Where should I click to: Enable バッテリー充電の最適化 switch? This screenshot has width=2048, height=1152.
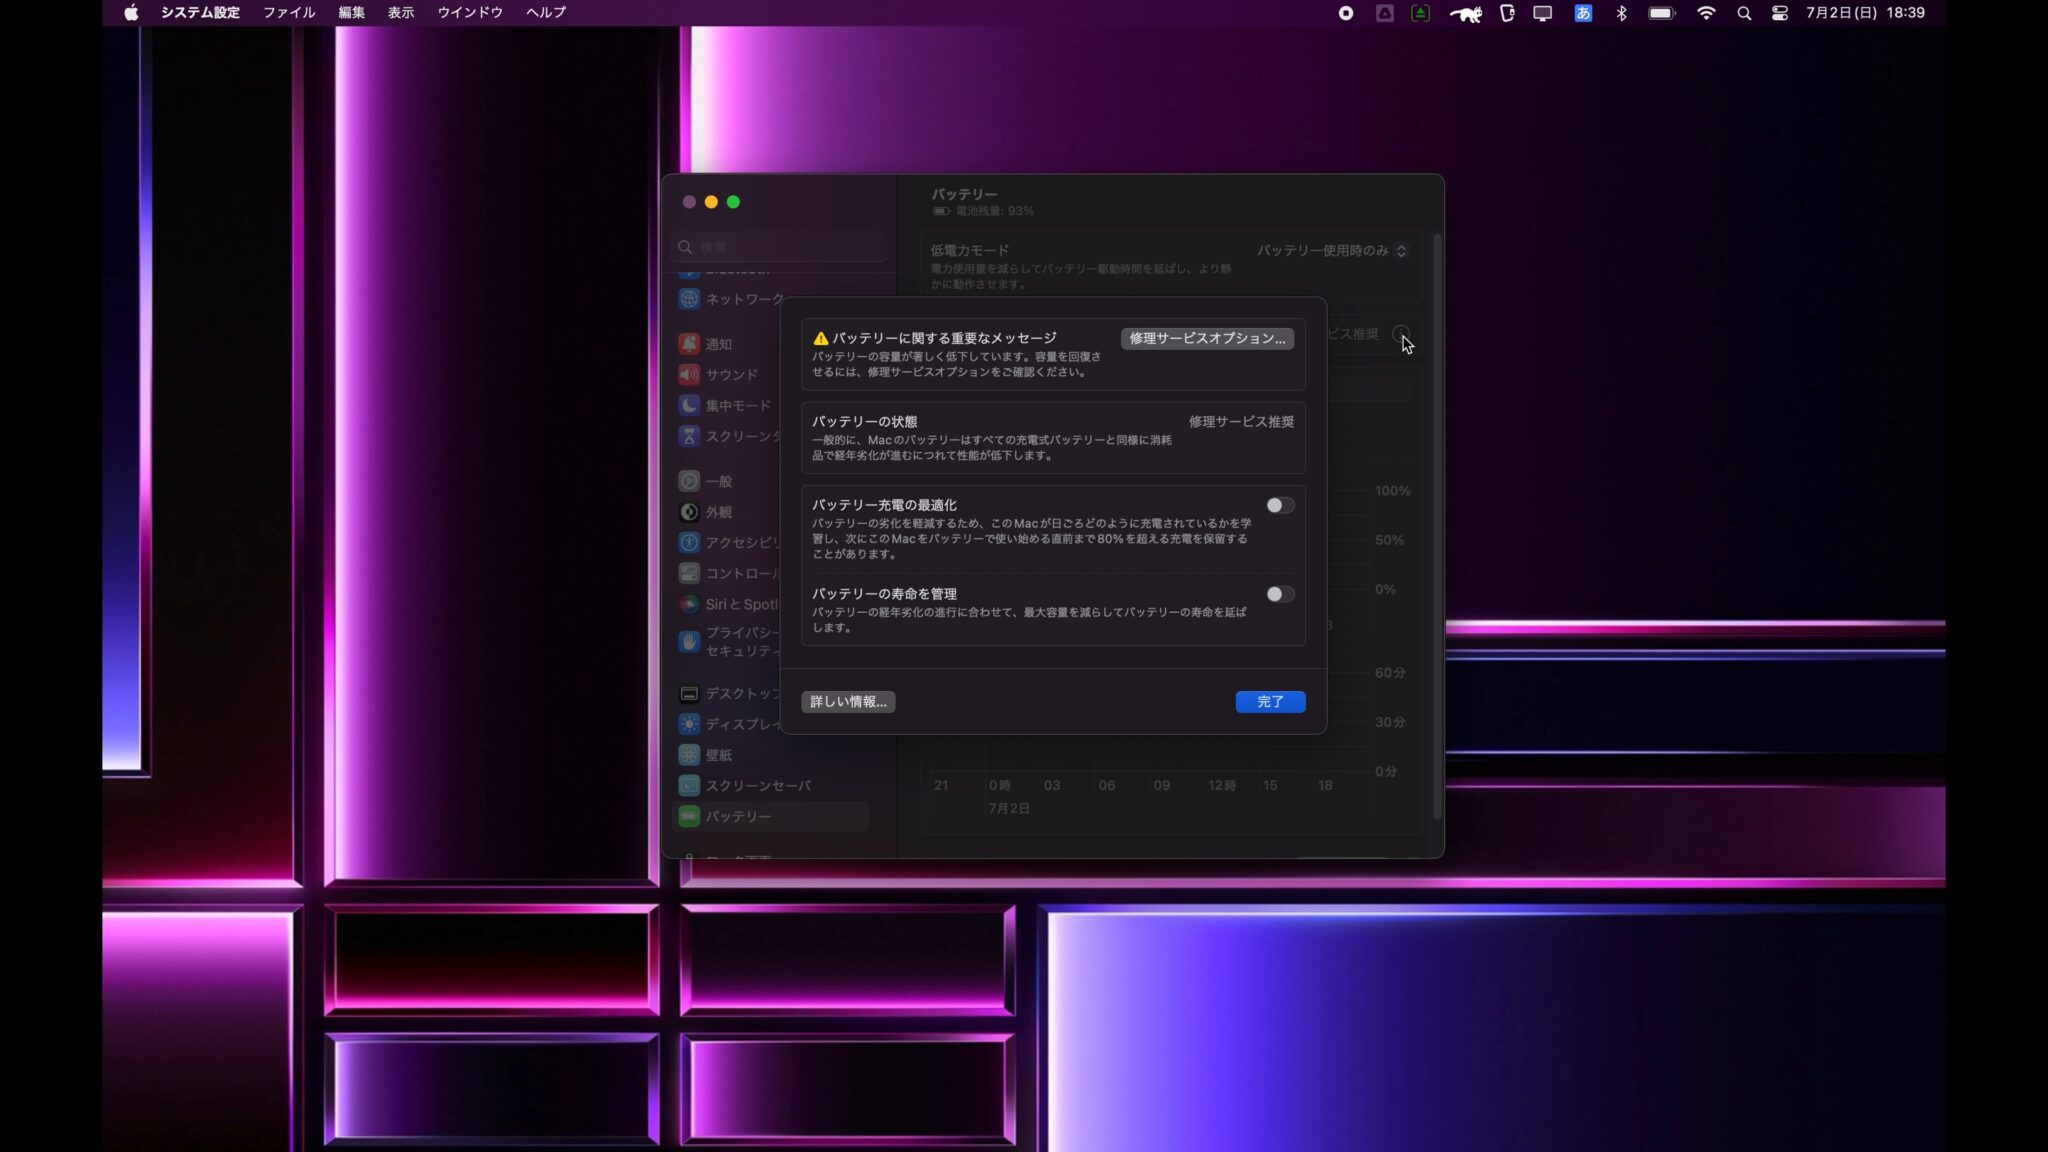click(1279, 505)
